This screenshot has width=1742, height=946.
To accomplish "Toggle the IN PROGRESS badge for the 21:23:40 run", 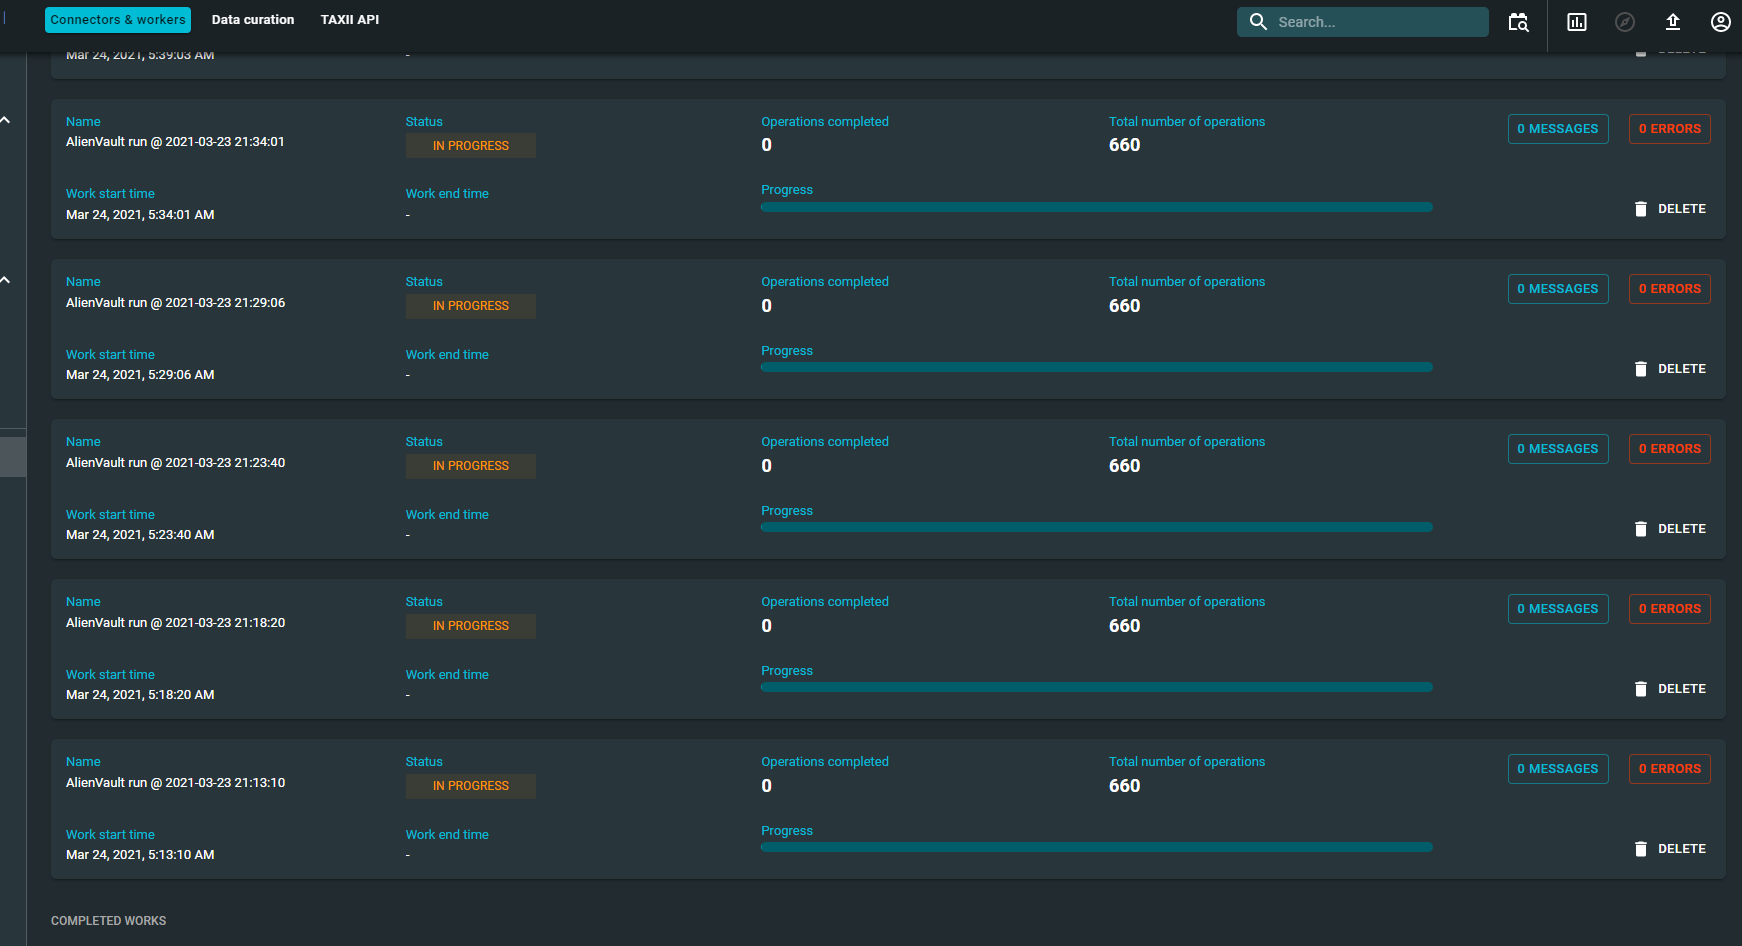I will 470,466.
